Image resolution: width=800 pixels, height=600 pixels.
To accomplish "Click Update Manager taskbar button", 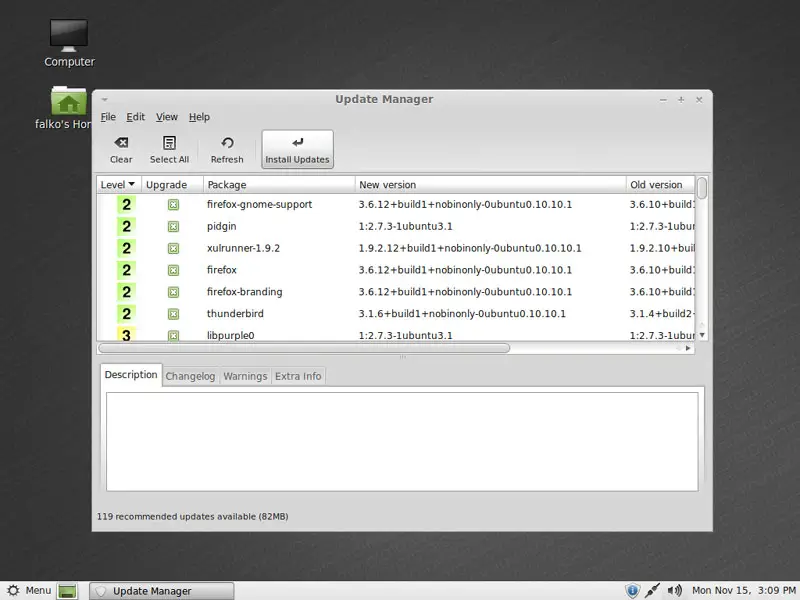I will [x=162, y=591].
